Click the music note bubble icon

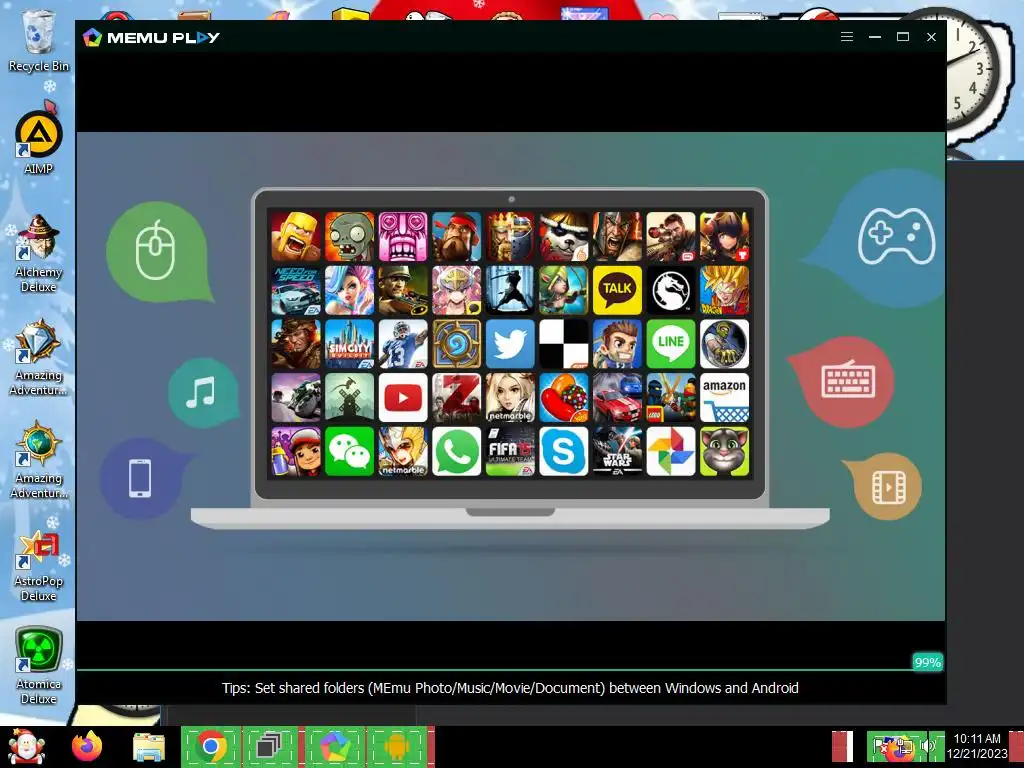[202, 392]
